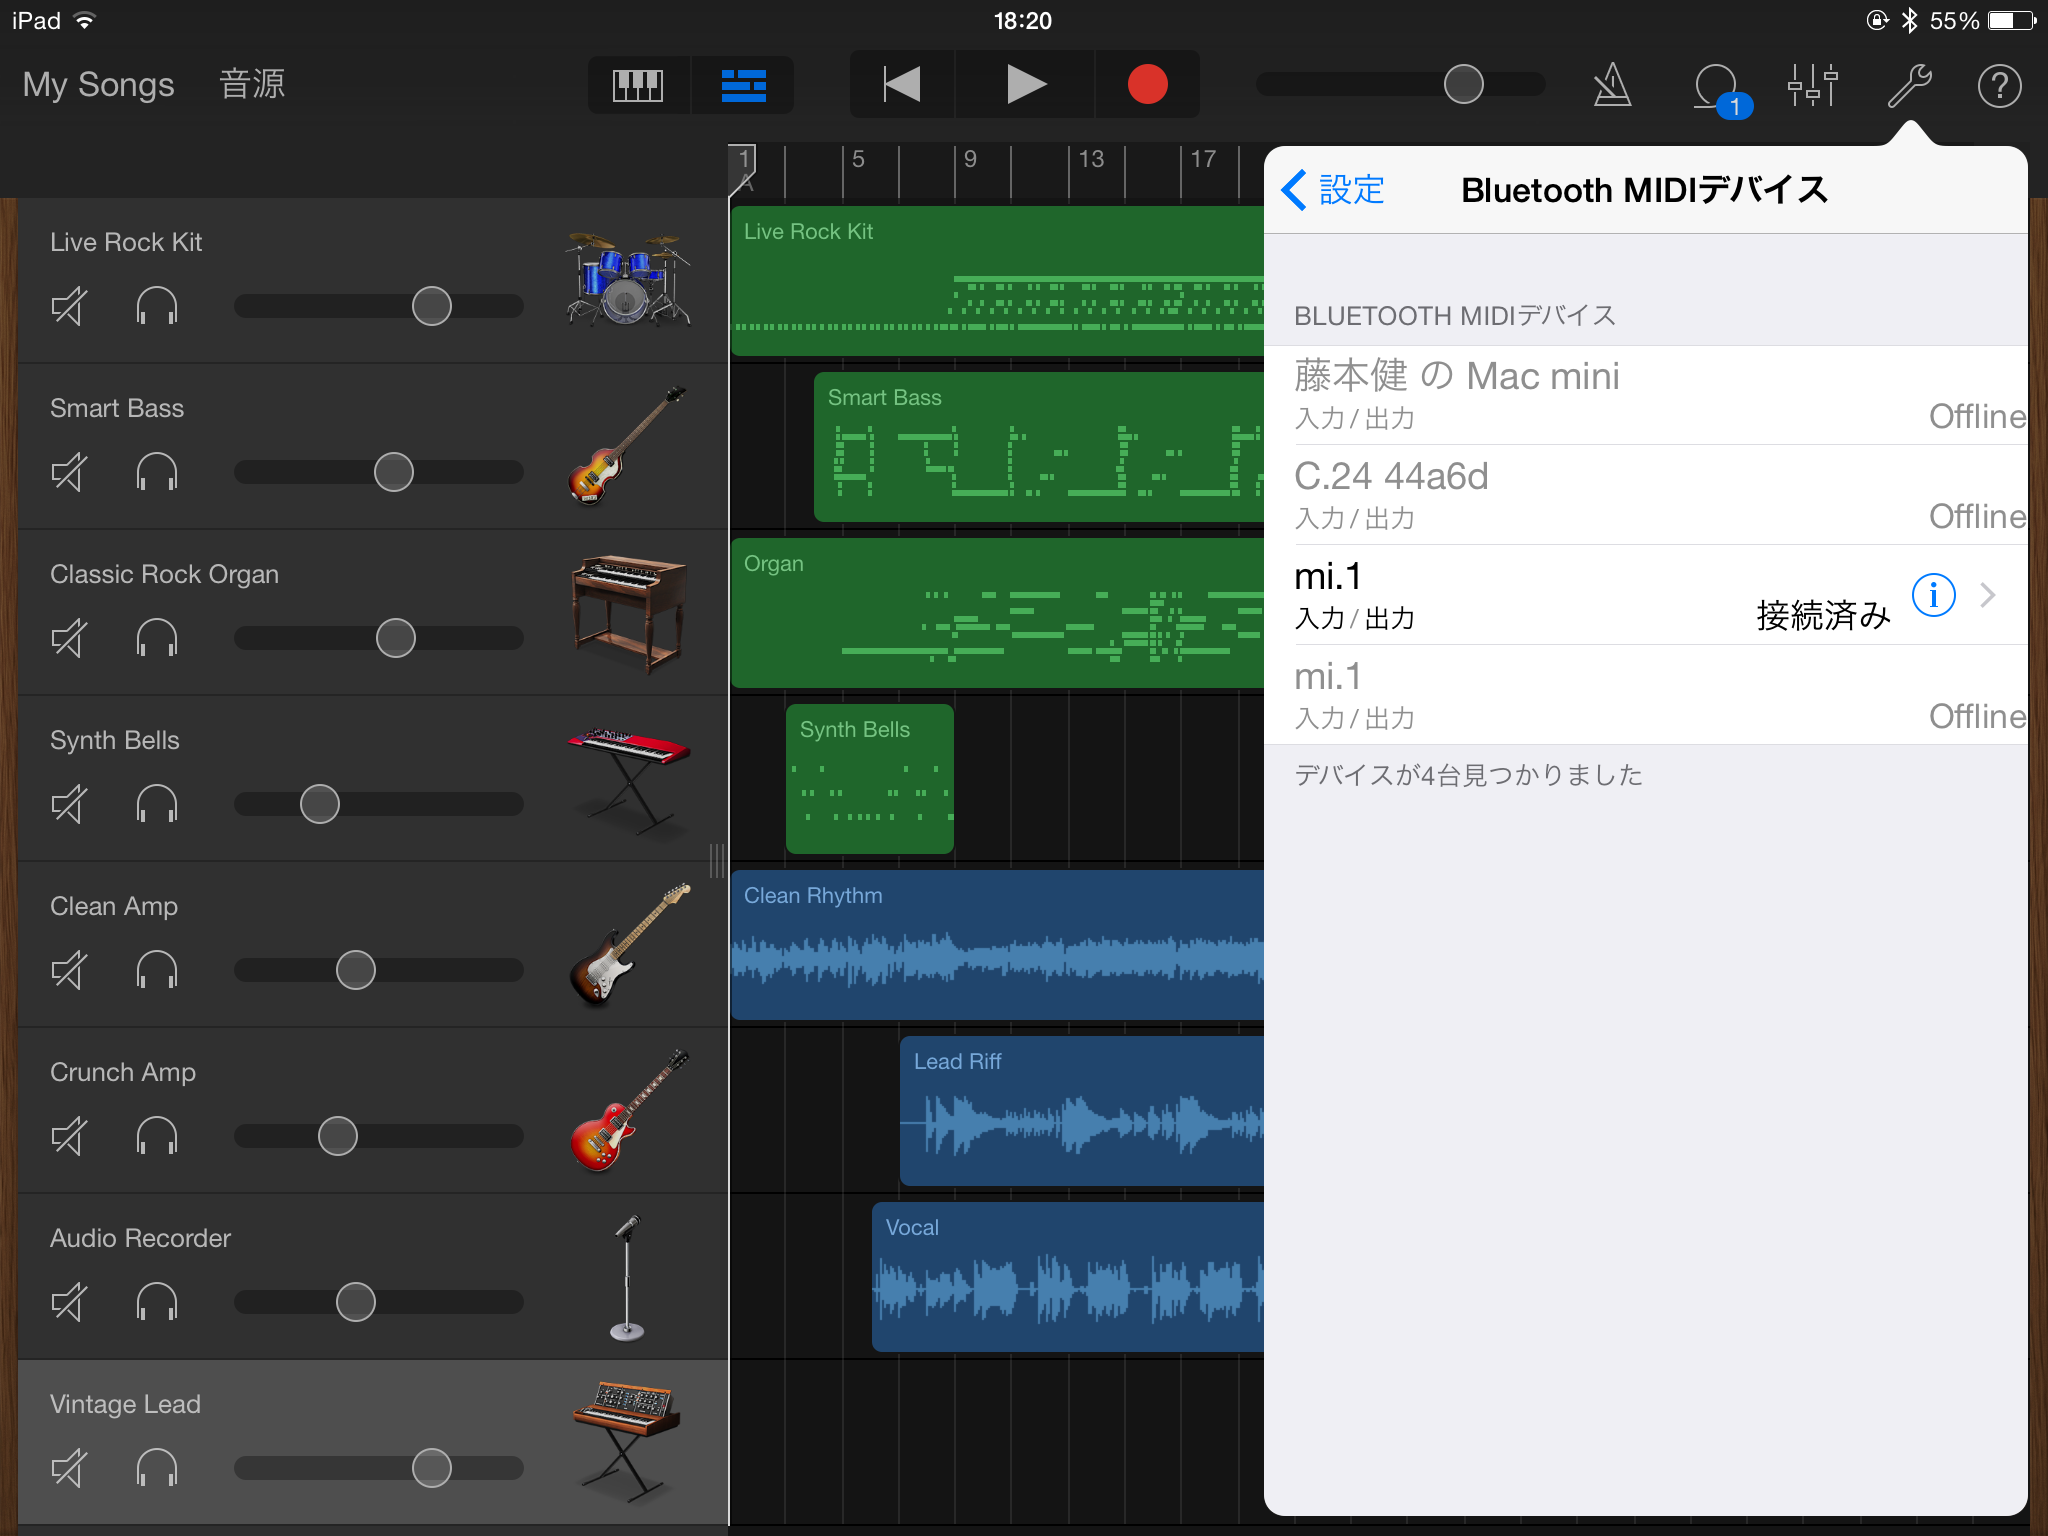Tap the bar 13 ruler marker

coord(1090,160)
